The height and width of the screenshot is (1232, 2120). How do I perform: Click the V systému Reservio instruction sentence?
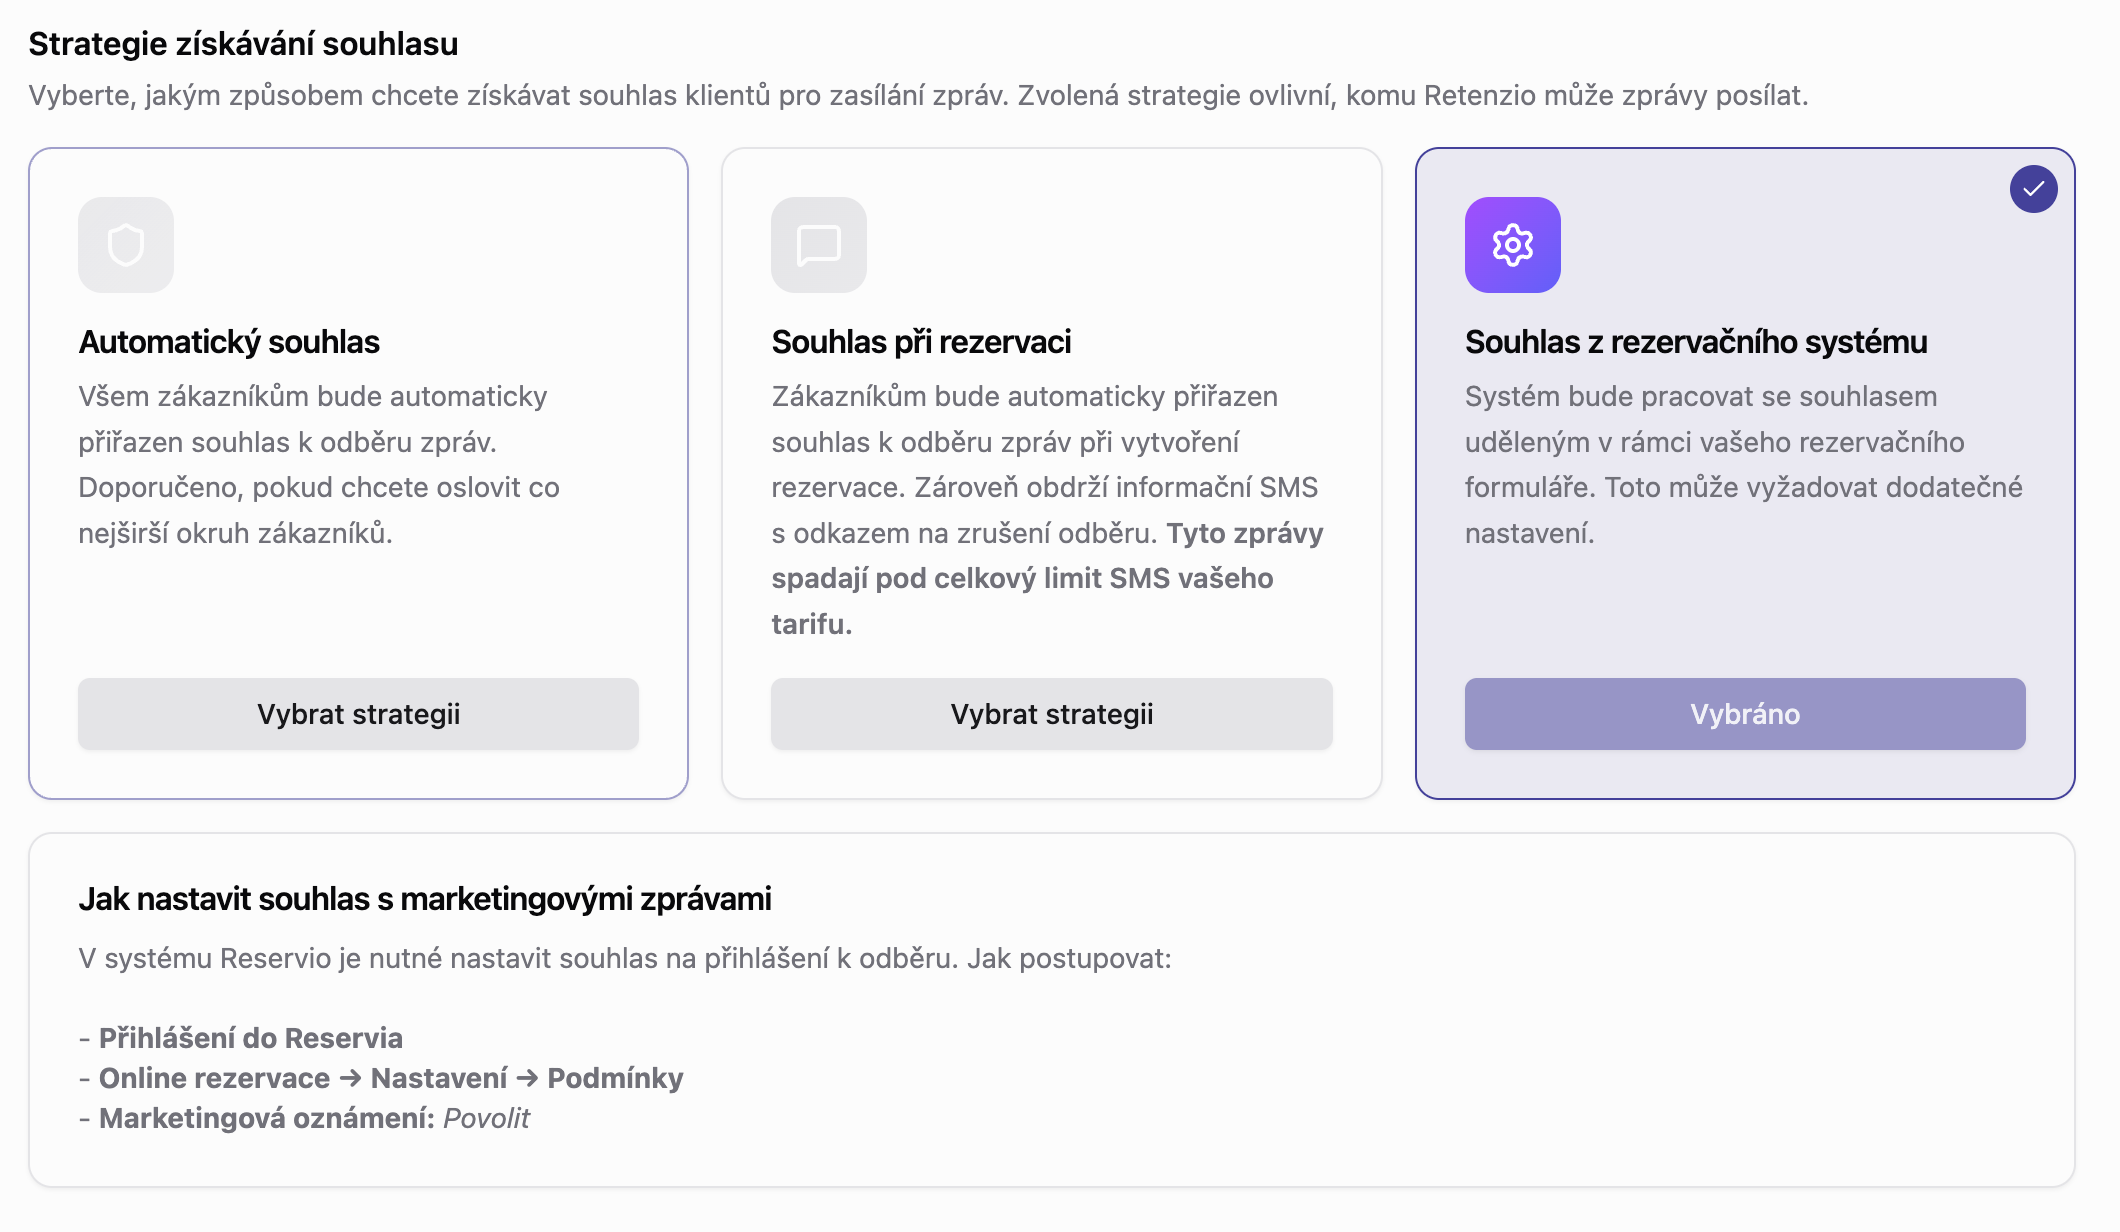click(624, 959)
